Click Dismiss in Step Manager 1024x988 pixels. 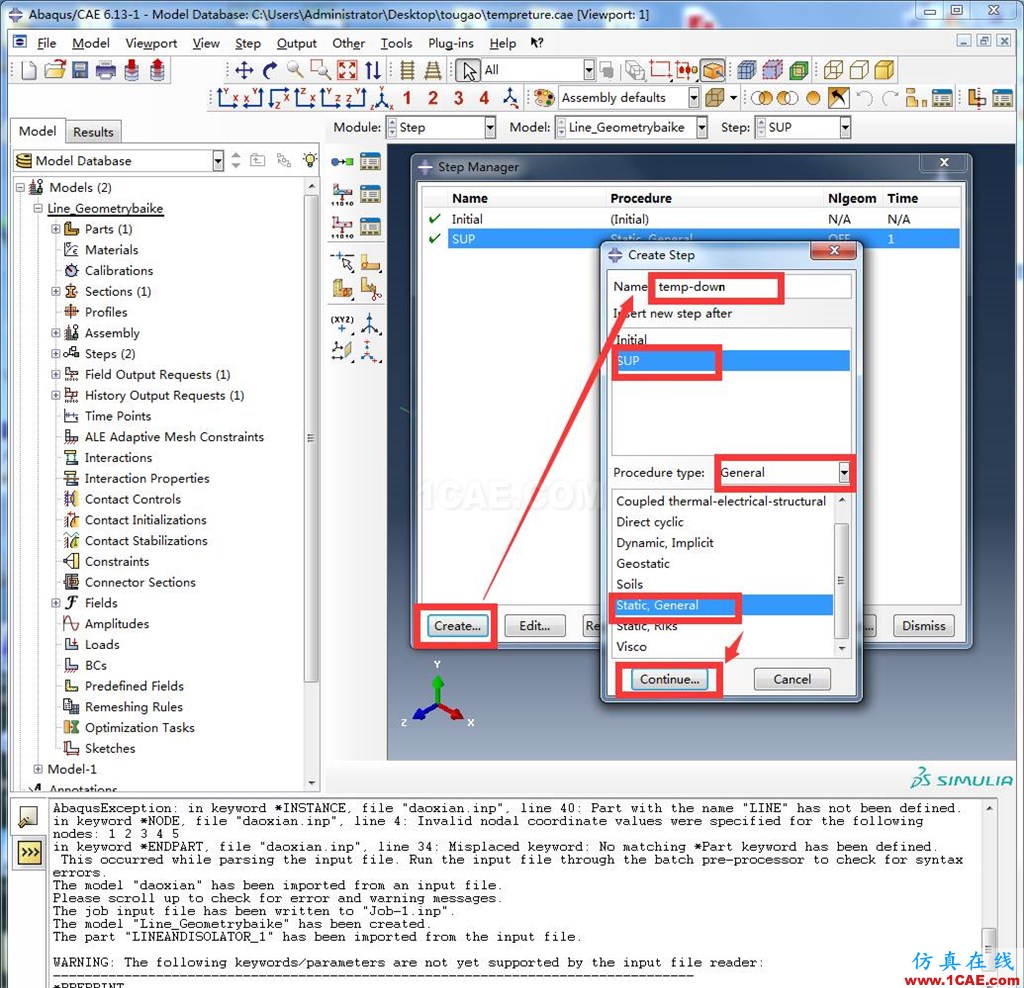[x=923, y=626]
